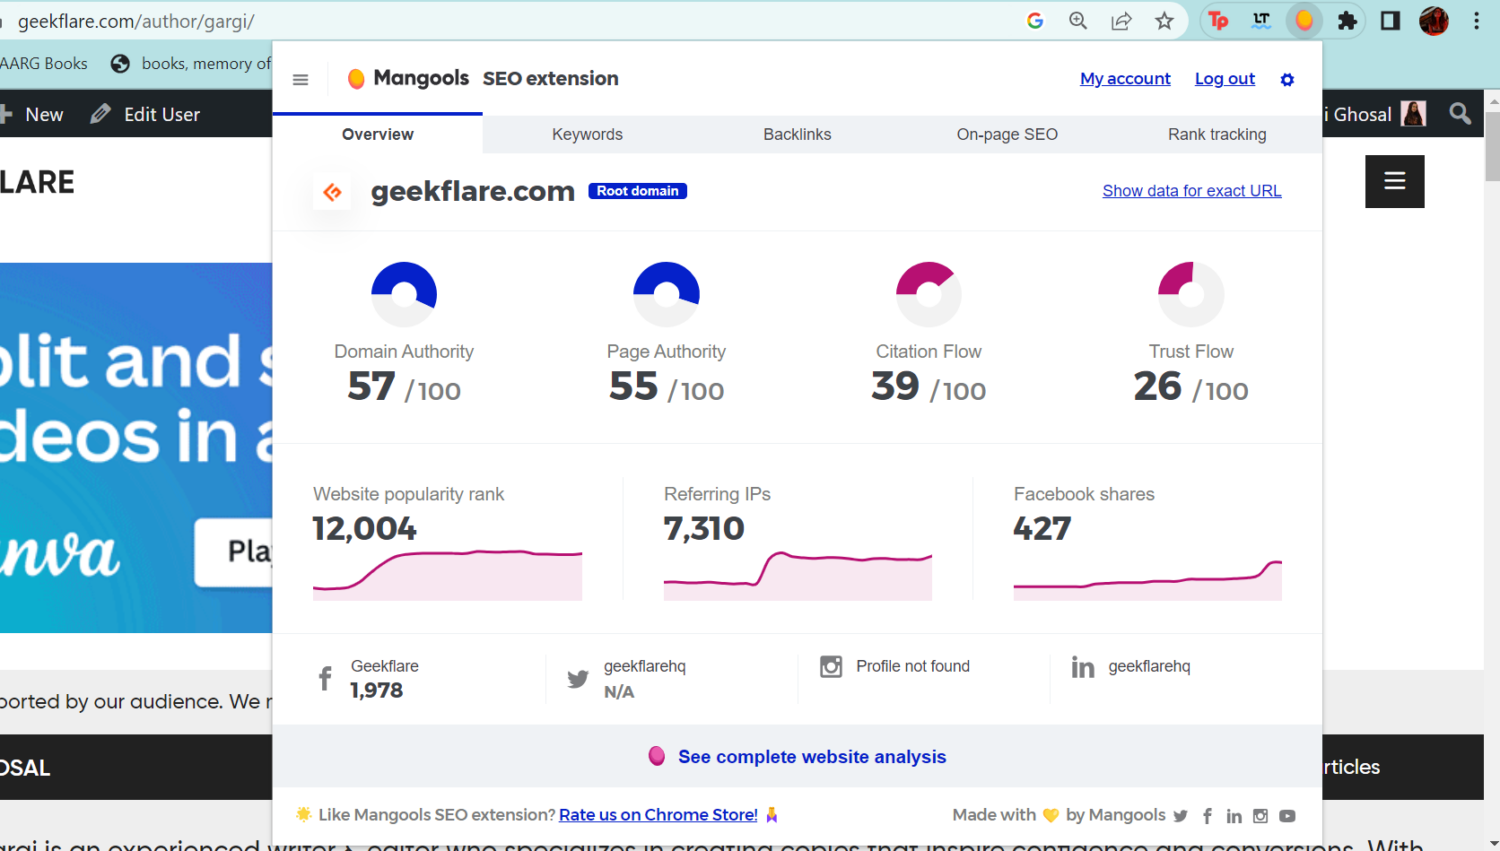Bookmark this page with star icon
This screenshot has width=1500, height=851.
coord(1164,20)
